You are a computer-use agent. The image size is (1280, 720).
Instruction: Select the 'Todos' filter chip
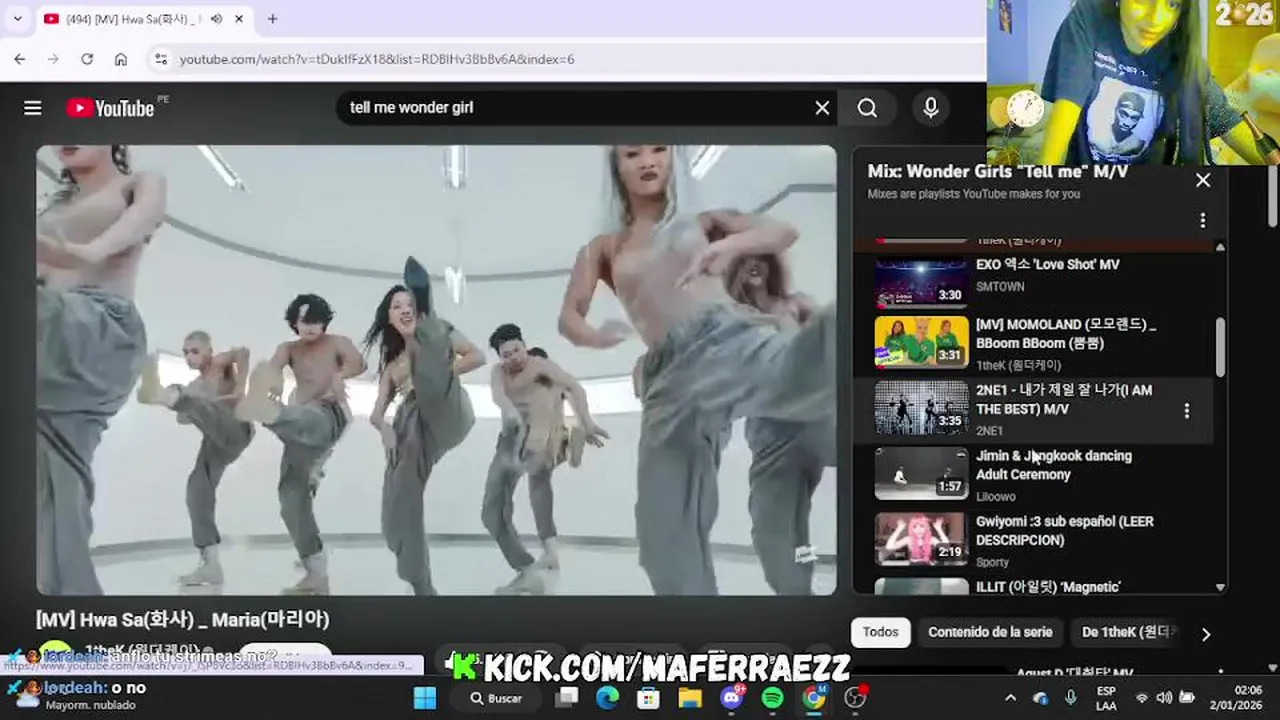pyautogui.click(x=881, y=632)
